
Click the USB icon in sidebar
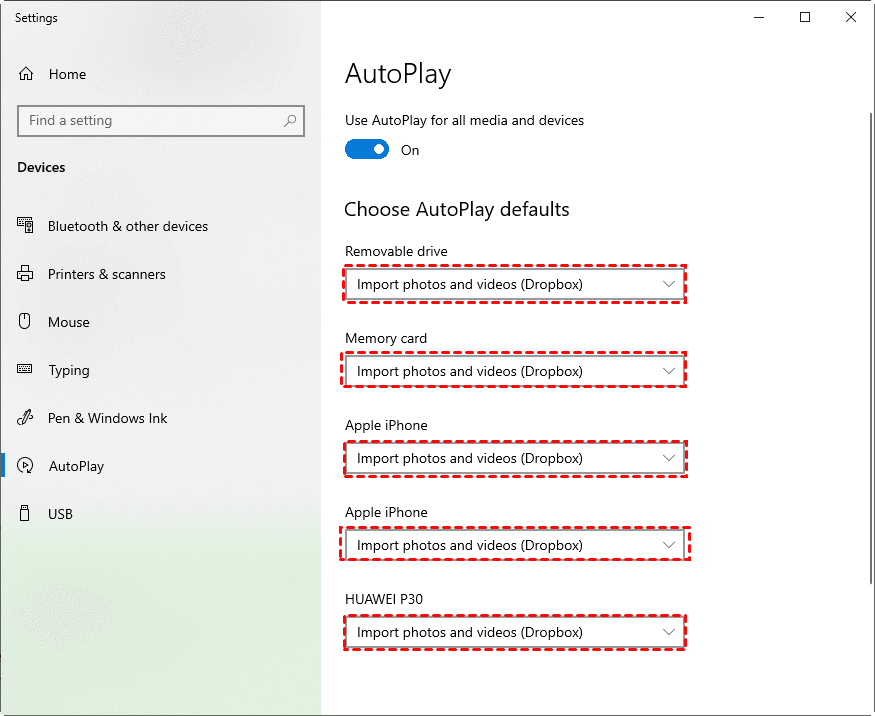pyautogui.click(x=26, y=514)
